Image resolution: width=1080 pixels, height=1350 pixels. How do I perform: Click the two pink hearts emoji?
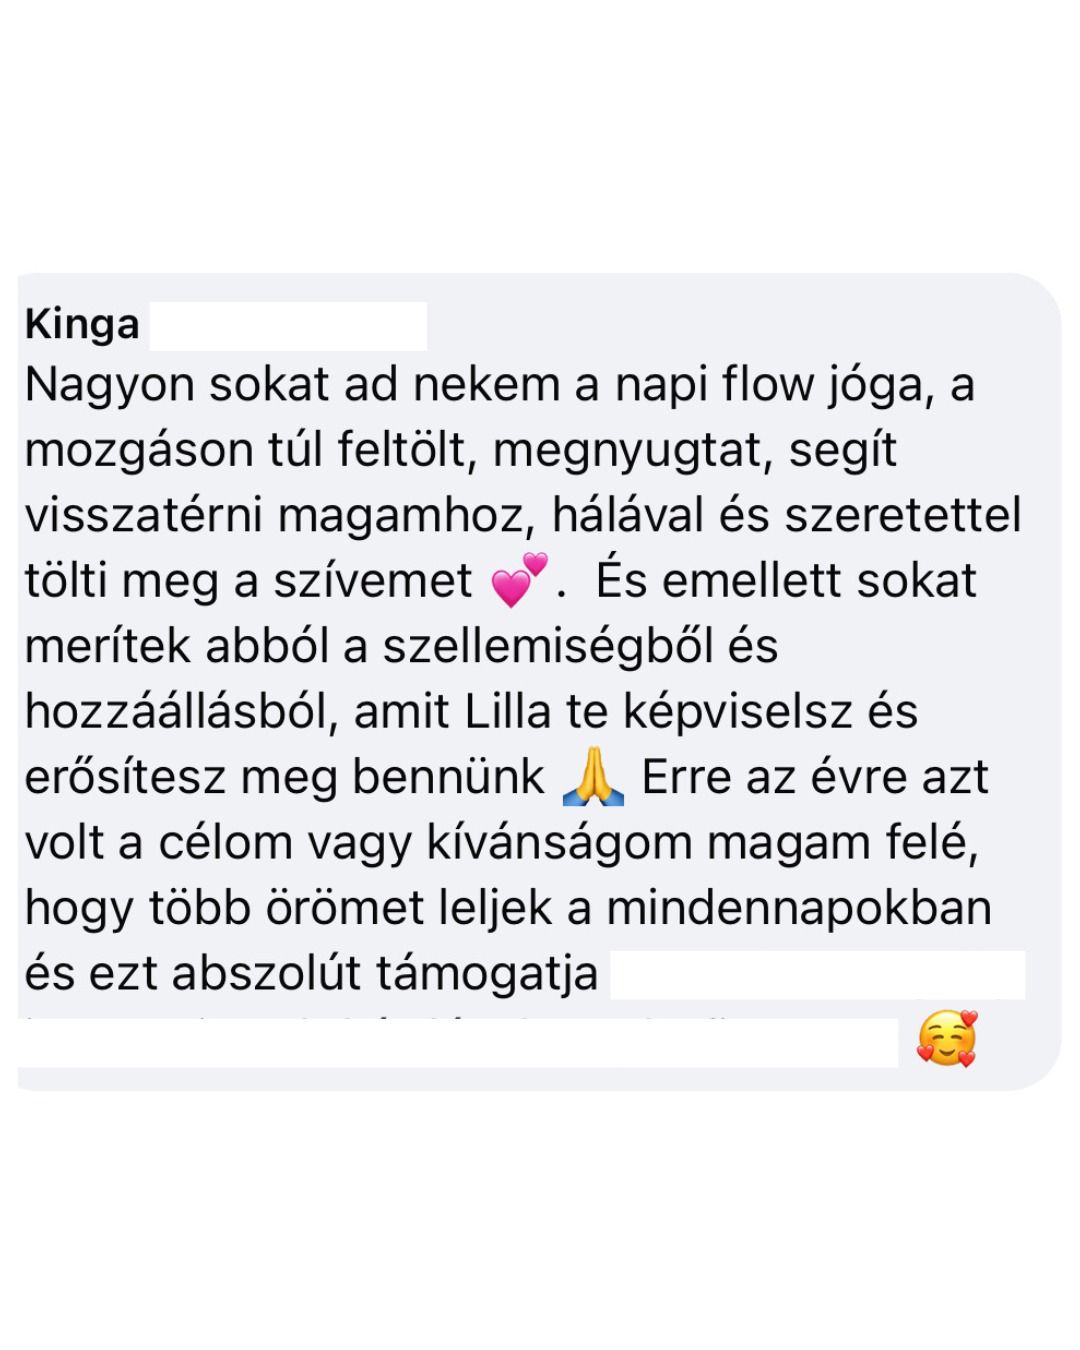(x=520, y=580)
